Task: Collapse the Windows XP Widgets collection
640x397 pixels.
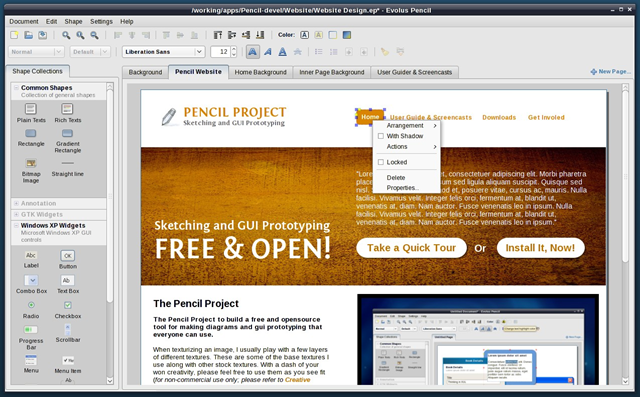Action: (16, 225)
